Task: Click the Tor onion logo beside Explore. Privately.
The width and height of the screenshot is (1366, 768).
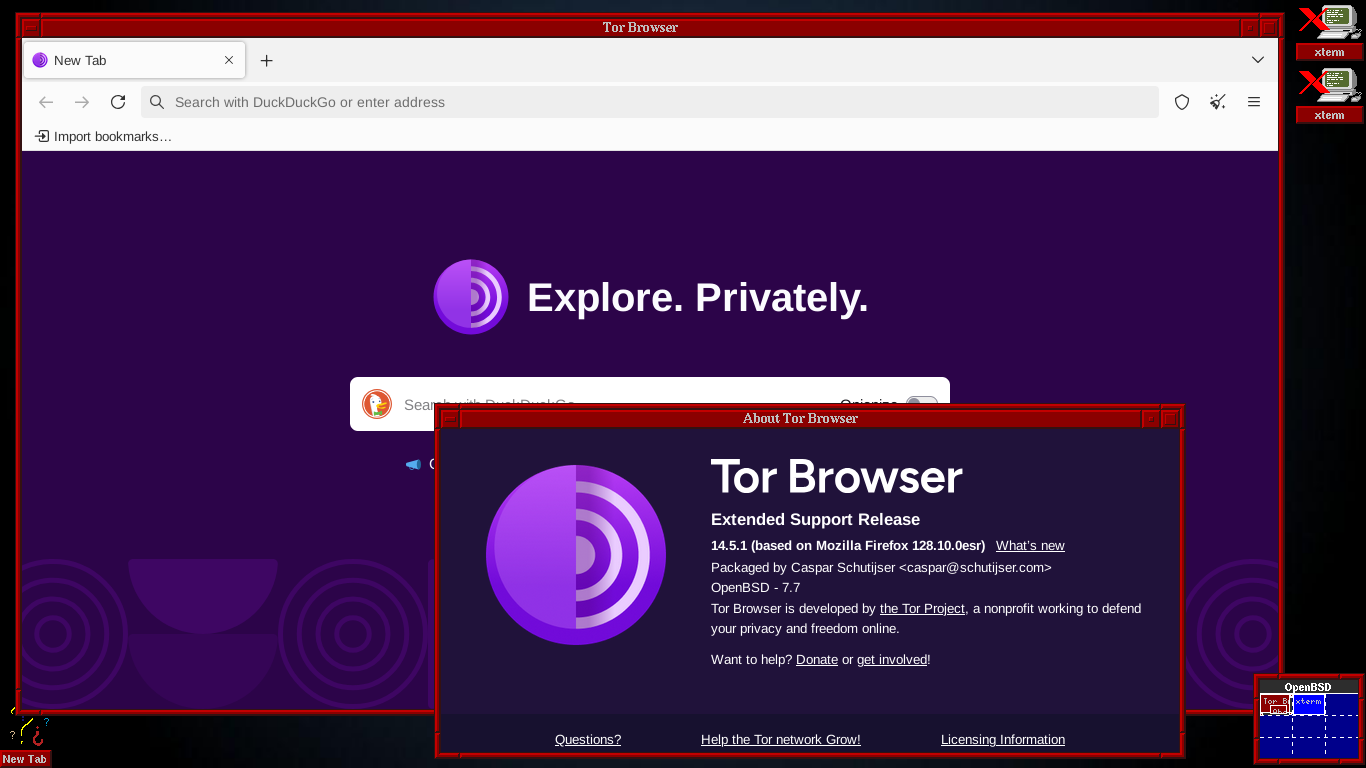Action: [x=471, y=297]
